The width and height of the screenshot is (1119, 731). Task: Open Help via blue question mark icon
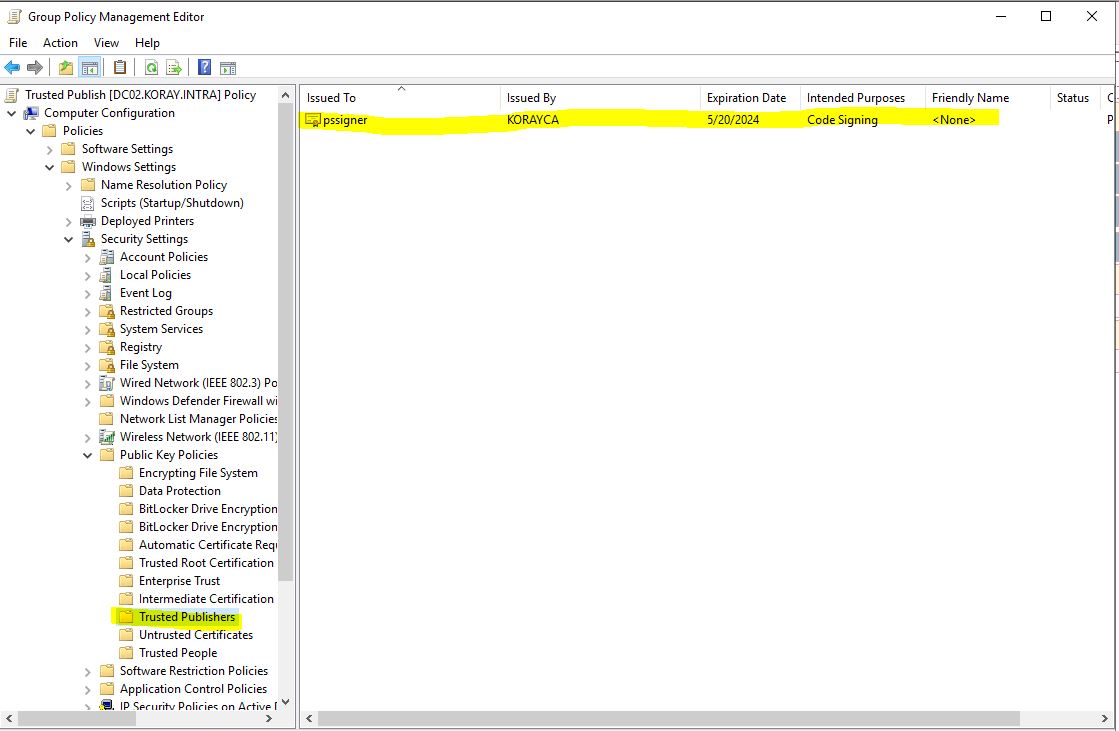204,68
